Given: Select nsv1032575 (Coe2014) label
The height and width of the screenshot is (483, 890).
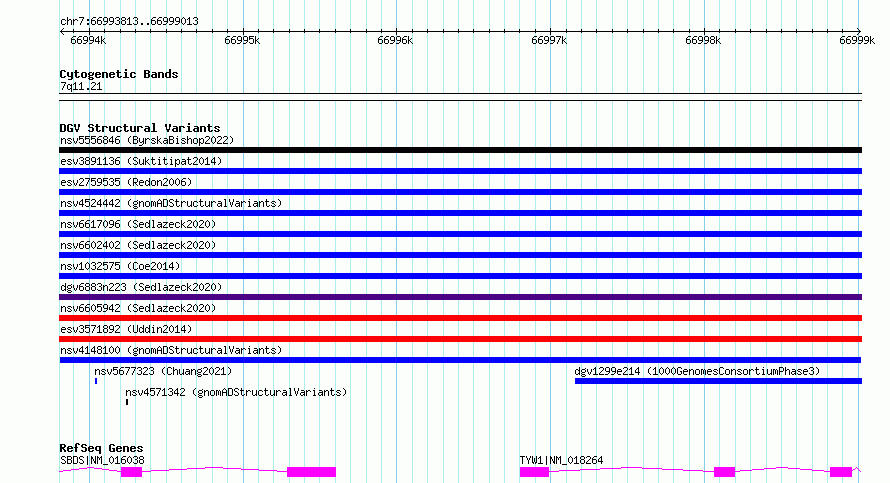Looking at the screenshot, I should (x=120, y=266).
